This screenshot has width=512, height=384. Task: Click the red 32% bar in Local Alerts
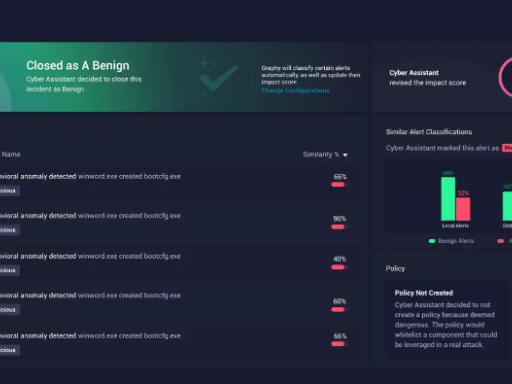463,209
